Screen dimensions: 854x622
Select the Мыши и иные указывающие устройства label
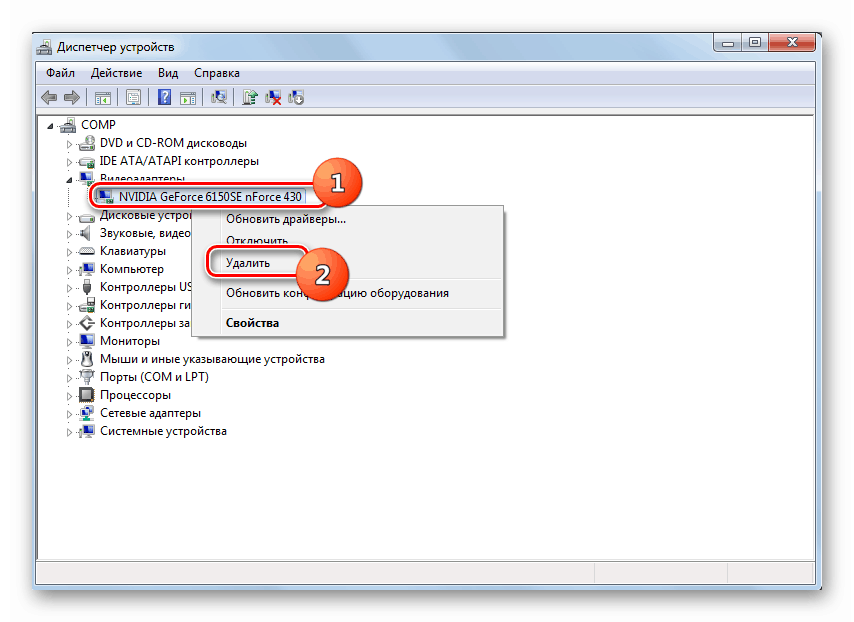[212, 359]
